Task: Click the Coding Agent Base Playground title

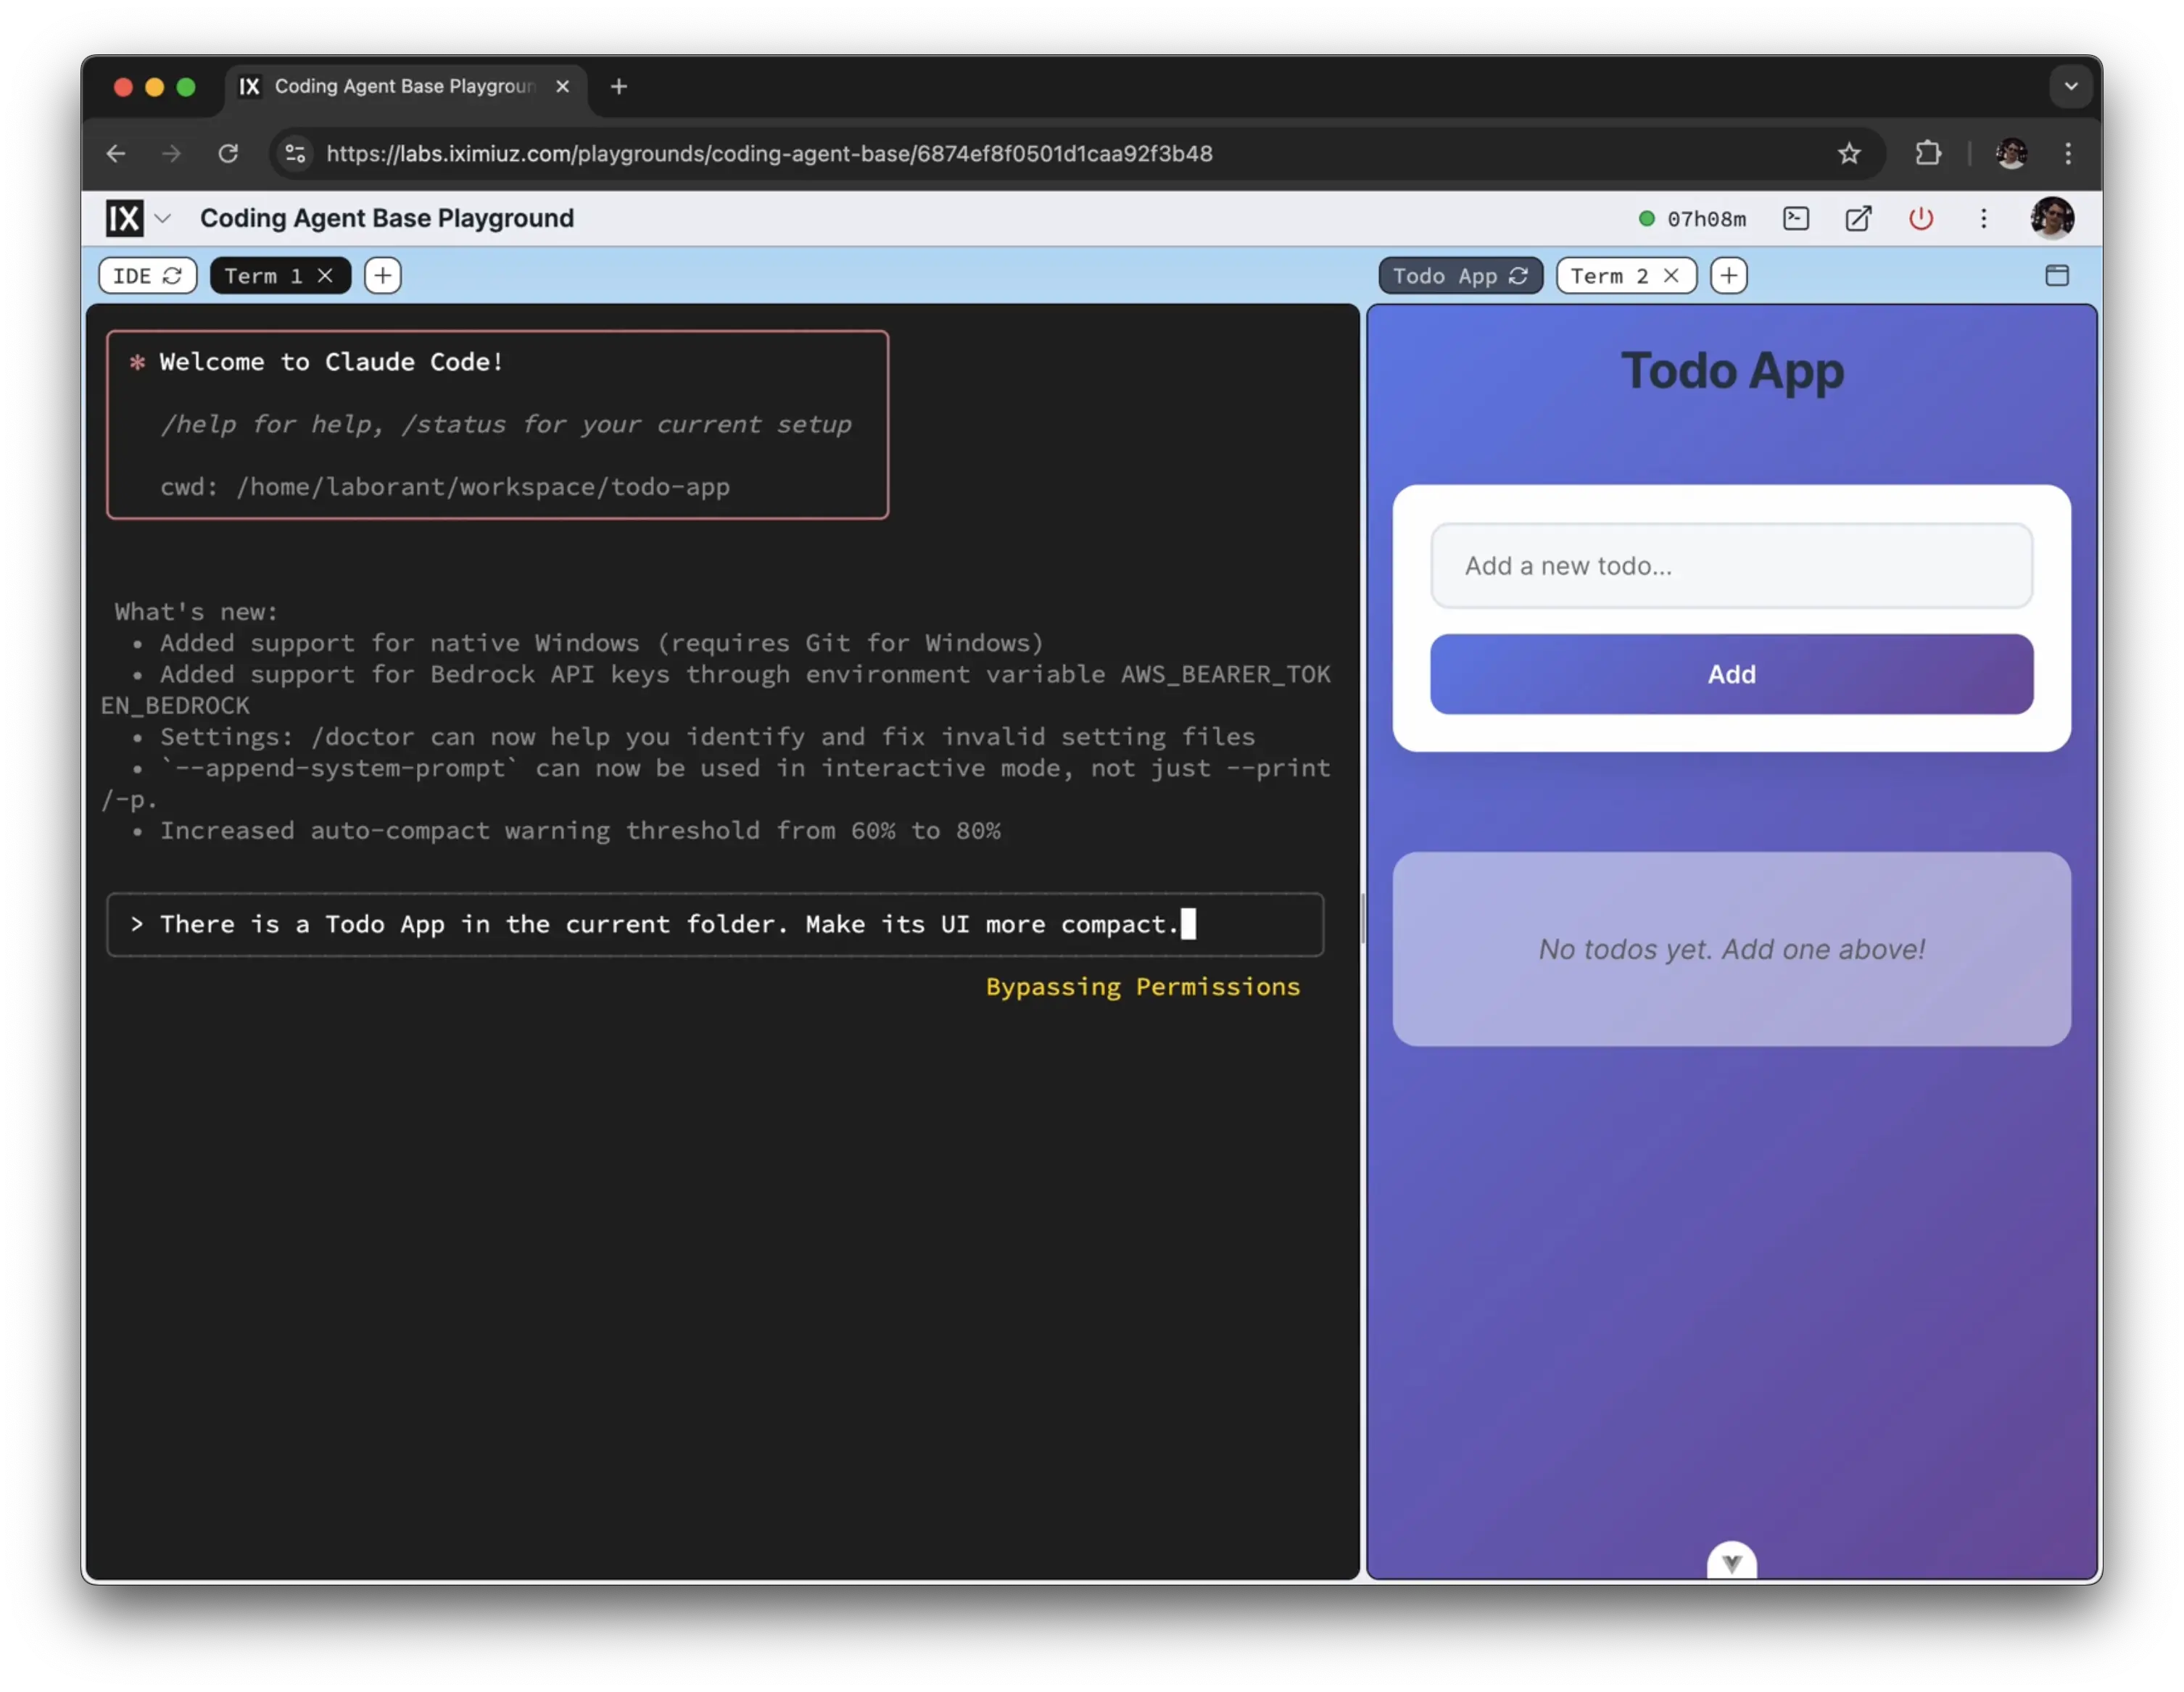Action: pyautogui.click(x=387, y=218)
